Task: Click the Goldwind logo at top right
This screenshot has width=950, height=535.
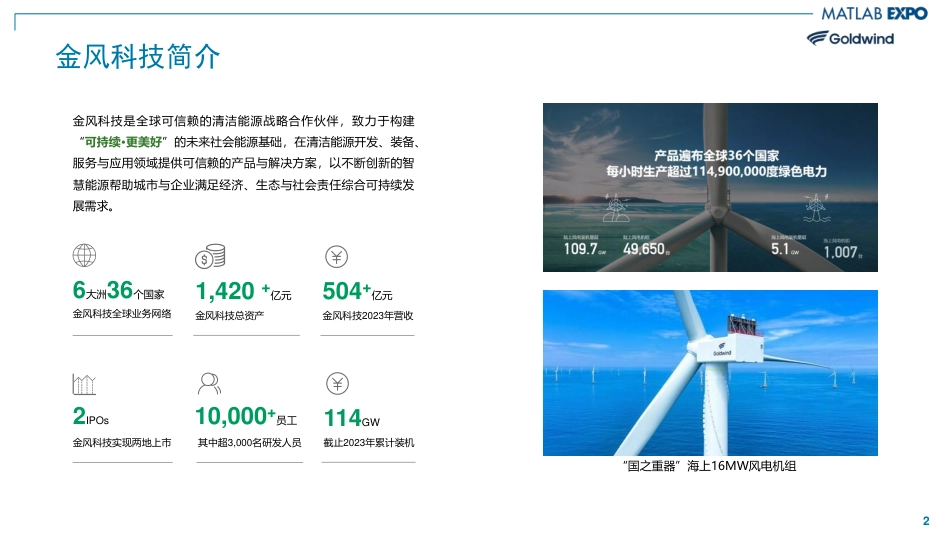Action: point(850,38)
